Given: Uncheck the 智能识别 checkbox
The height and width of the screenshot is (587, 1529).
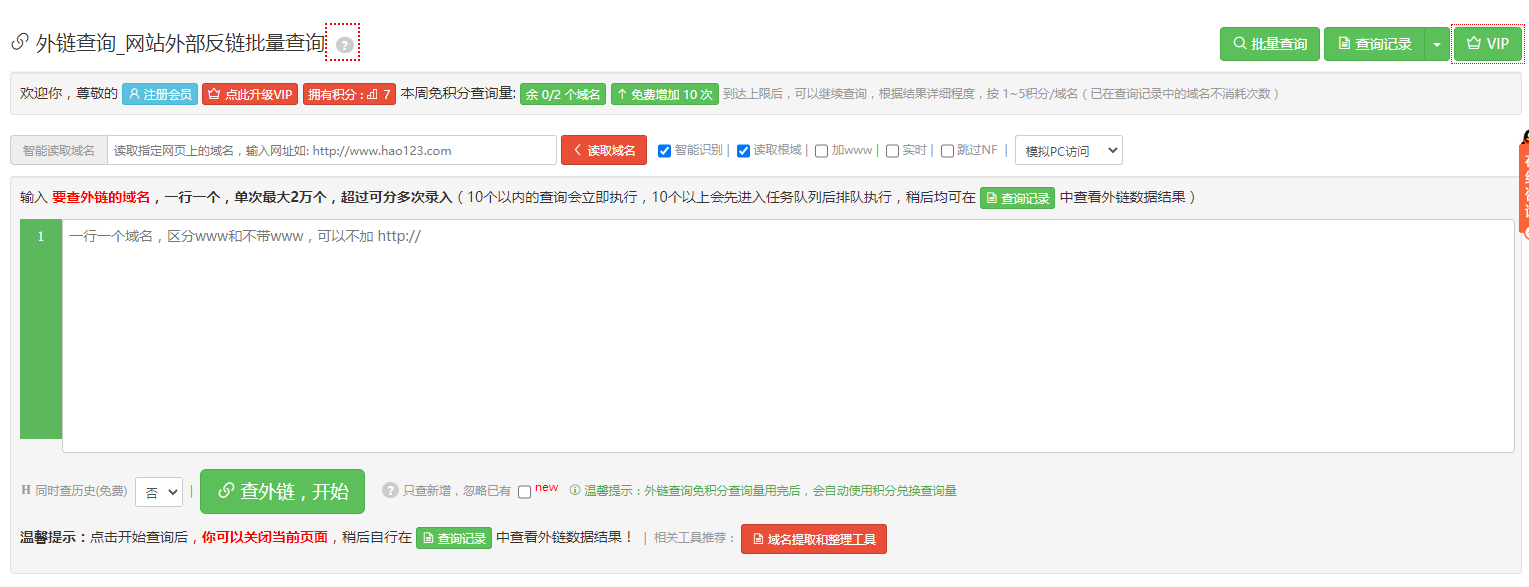Looking at the screenshot, I should [664, 151].
